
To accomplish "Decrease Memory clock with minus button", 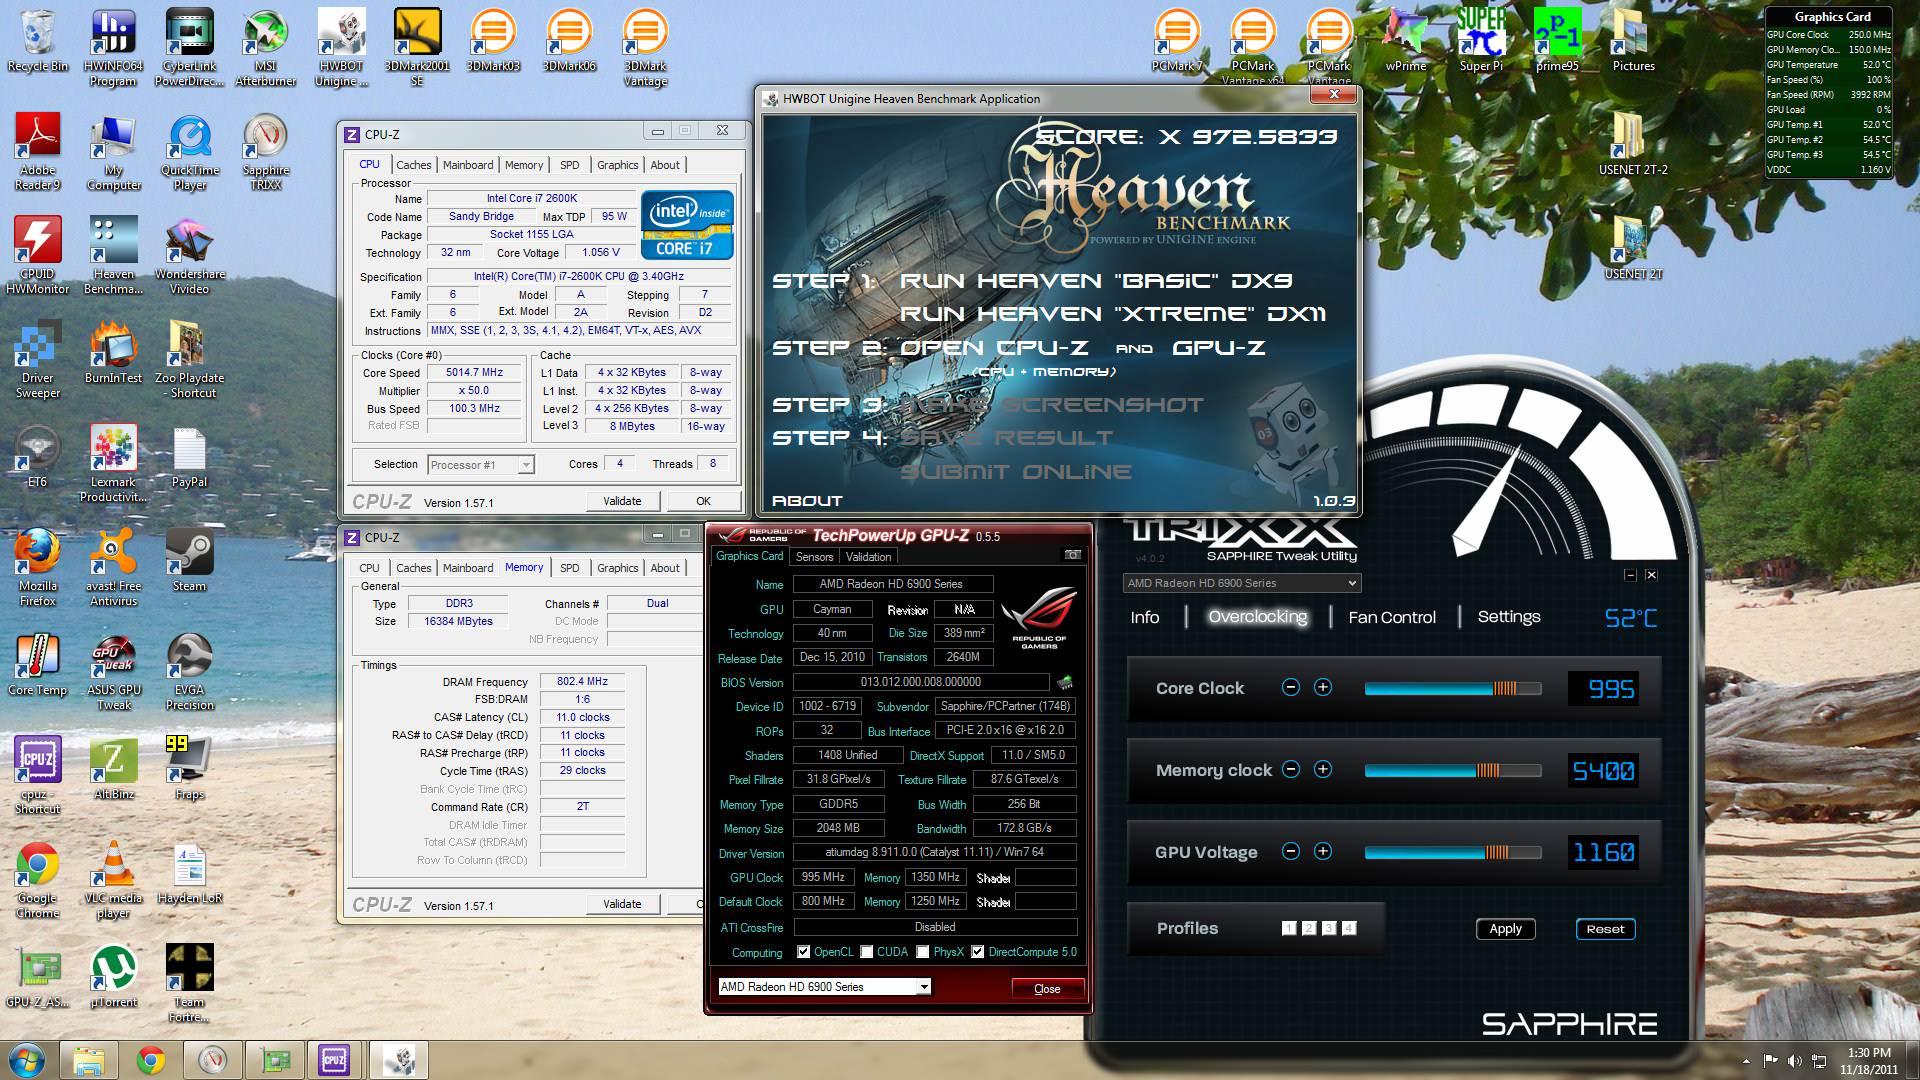I will pos(1291,769).
